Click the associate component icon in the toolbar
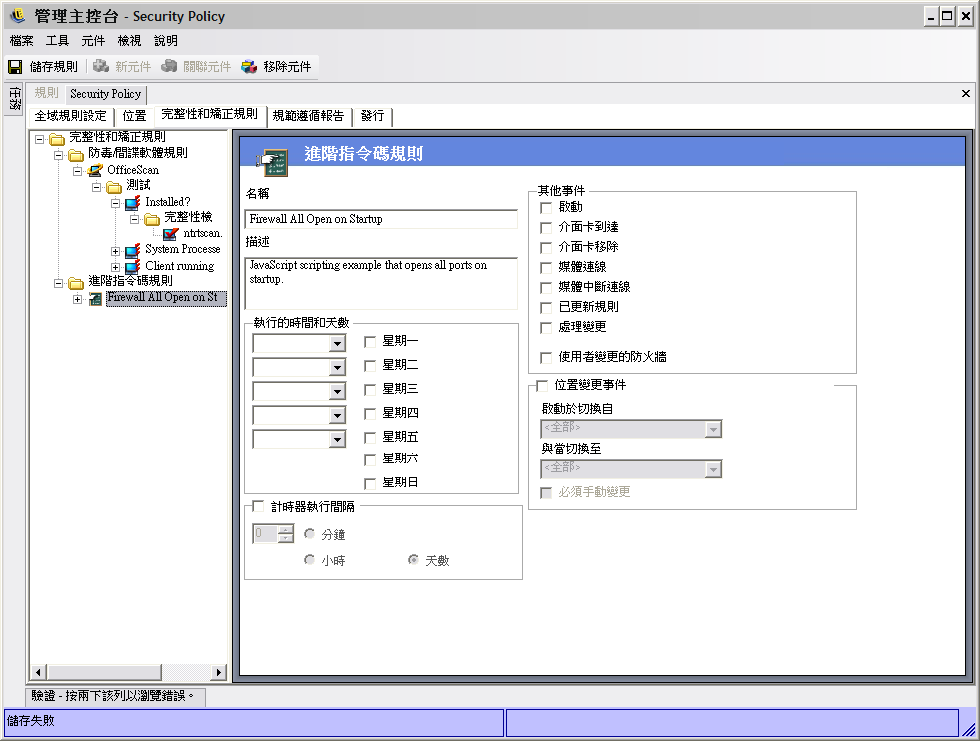Viewport: 980px width, 741px height. tap(169, 66)
